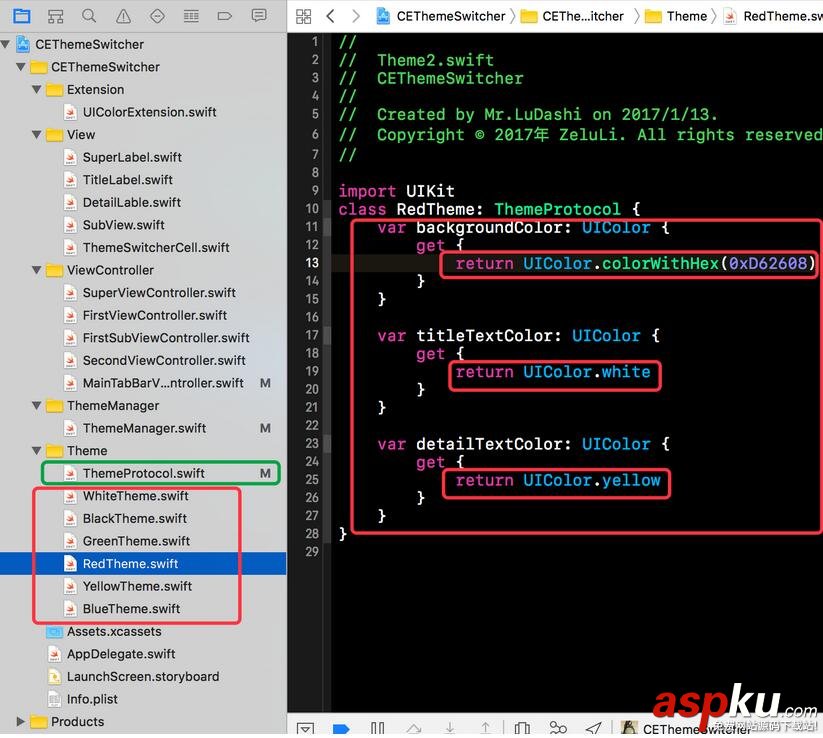Open the RedTheme.swift jump bar menu
The height and width of the screenshot is (738, 823).
[x=782, y=16]
